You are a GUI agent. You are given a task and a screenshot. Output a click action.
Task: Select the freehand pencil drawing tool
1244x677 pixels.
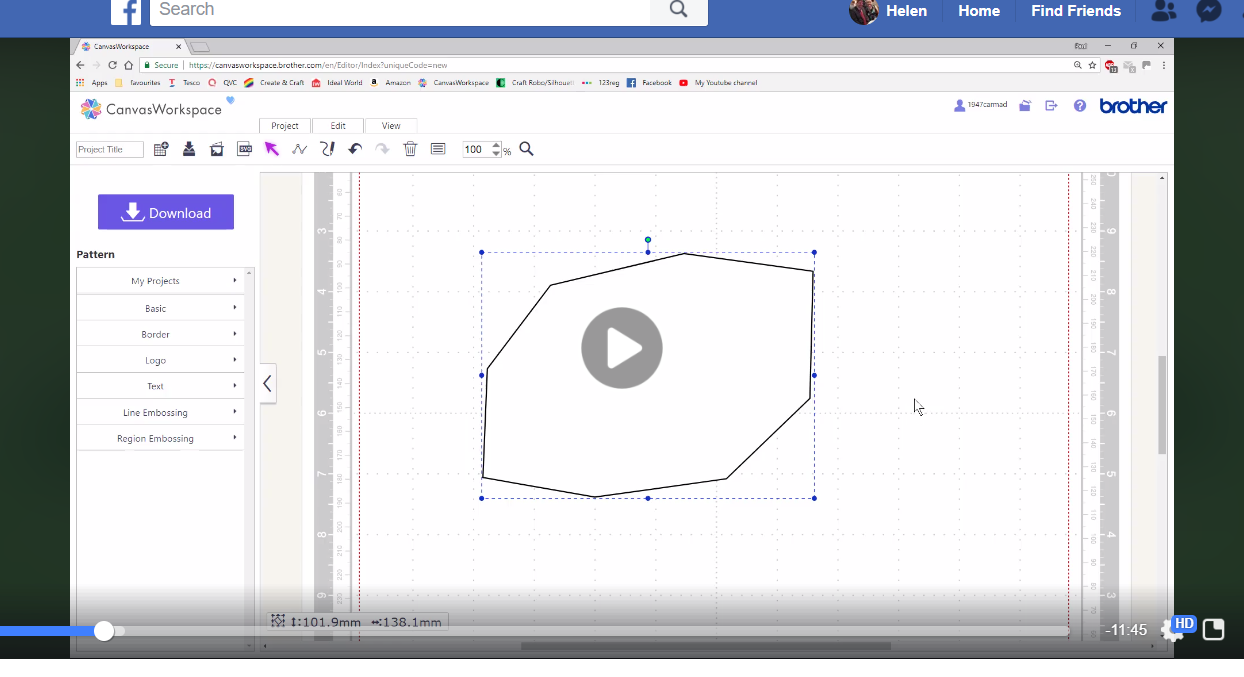327,149
